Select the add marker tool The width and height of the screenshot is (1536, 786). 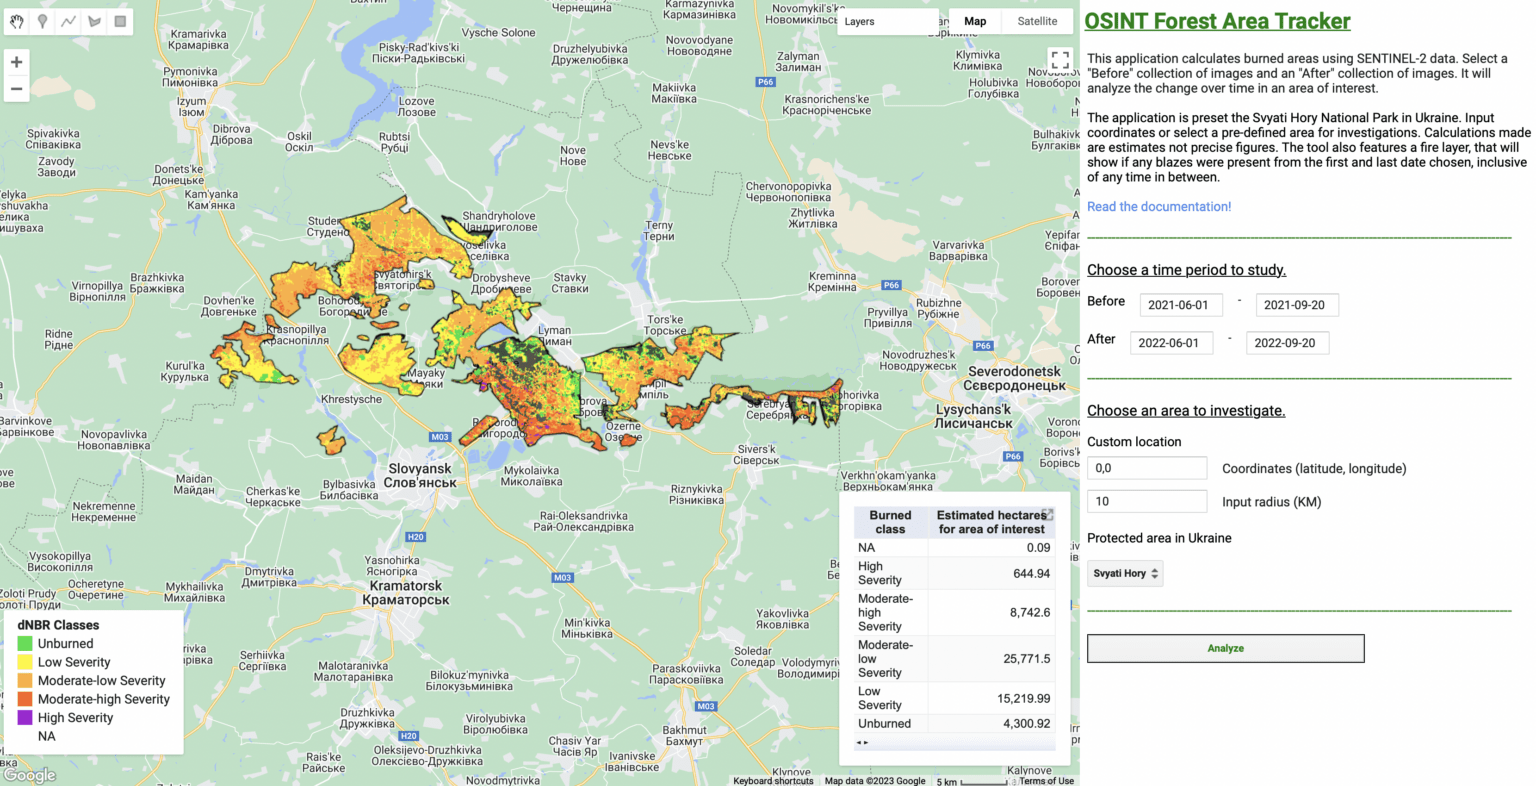pos(42,21)
